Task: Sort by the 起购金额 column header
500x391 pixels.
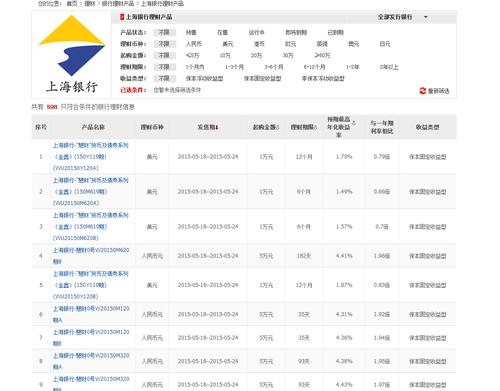Action: coord(266,127)
